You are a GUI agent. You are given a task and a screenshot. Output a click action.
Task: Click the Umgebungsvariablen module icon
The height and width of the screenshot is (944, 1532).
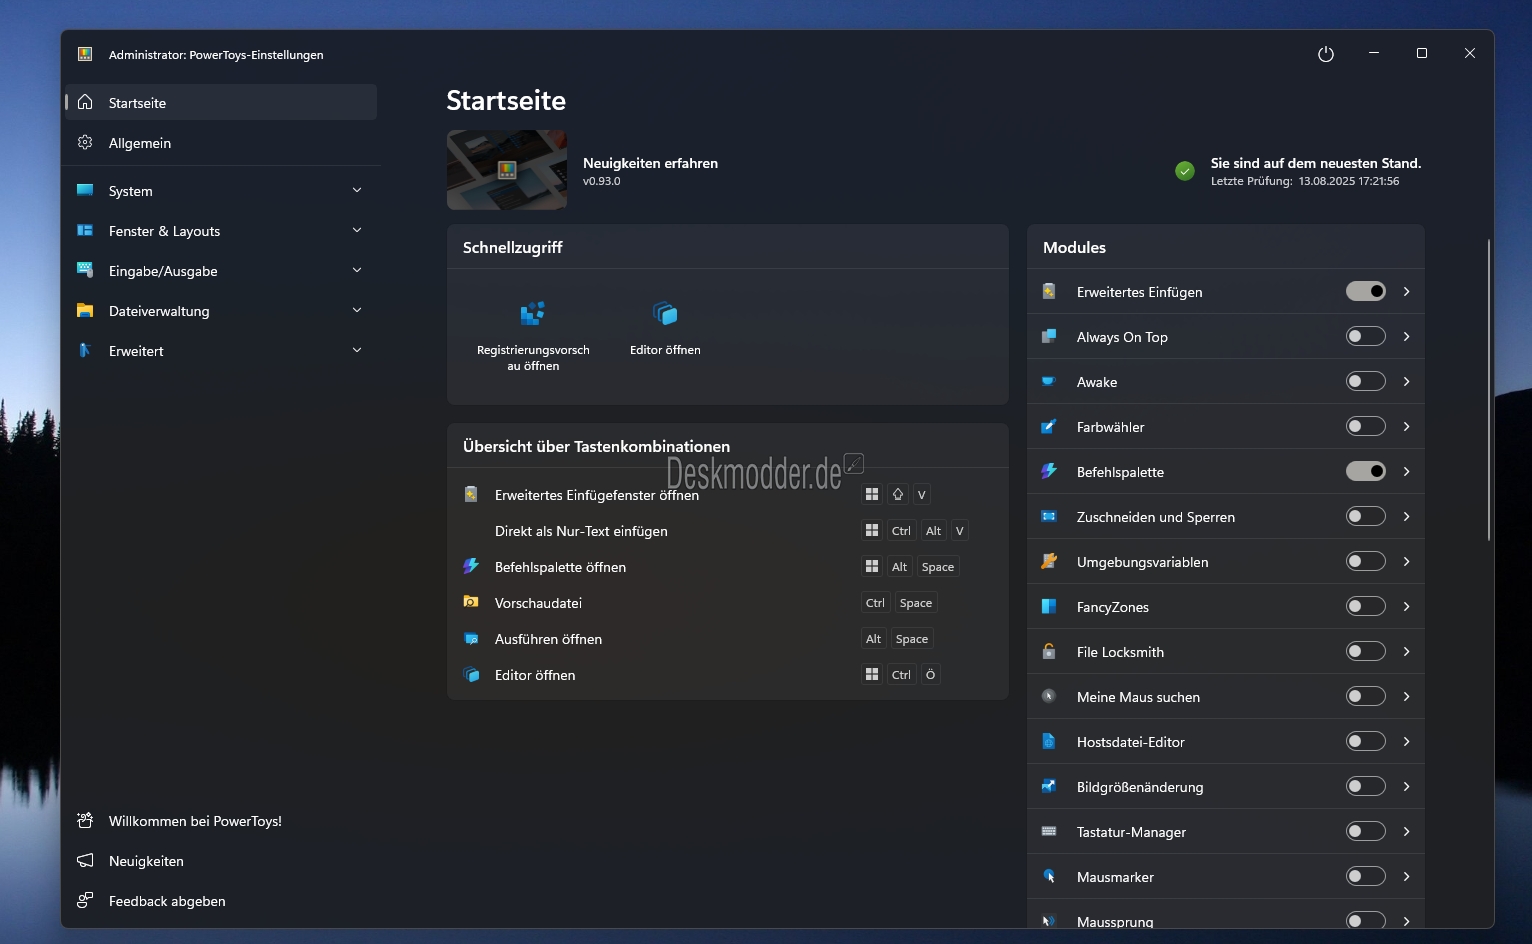click(1049, 561)
